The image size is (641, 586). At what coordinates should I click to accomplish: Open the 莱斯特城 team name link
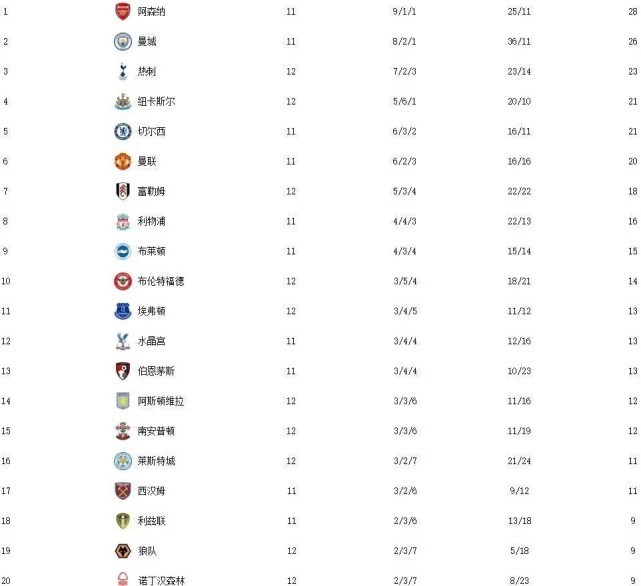point(157,461)
